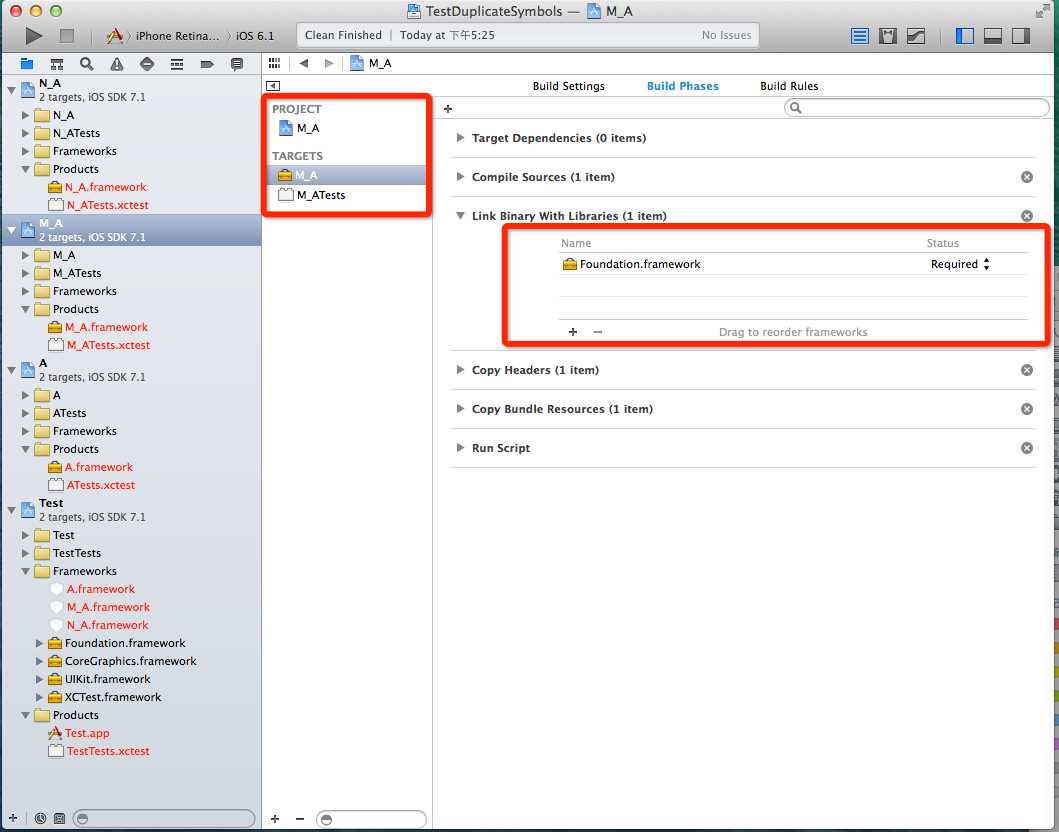Click the targets filter field
This screenshot has height=832, width=1059.
tap(371, 819)
